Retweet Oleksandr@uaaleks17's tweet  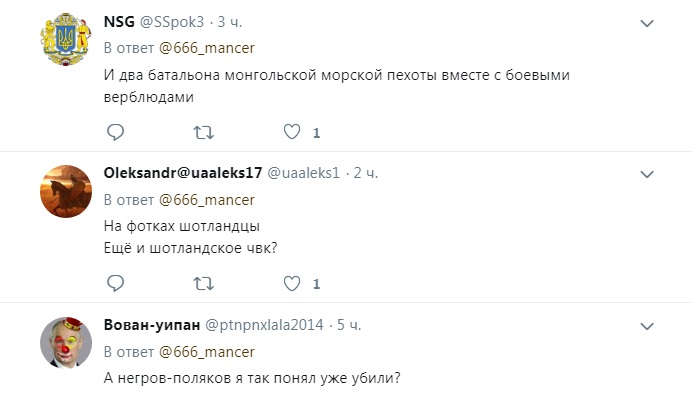pos(204,283)
